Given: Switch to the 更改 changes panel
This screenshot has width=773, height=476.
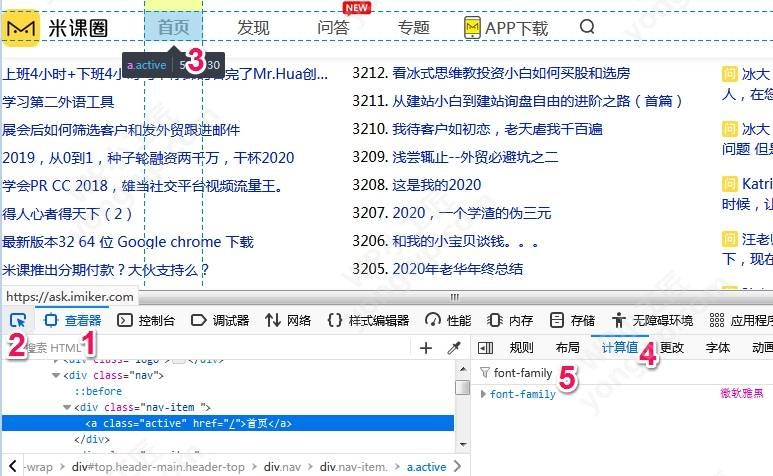Looking at the screenshot, I should 671,347.
